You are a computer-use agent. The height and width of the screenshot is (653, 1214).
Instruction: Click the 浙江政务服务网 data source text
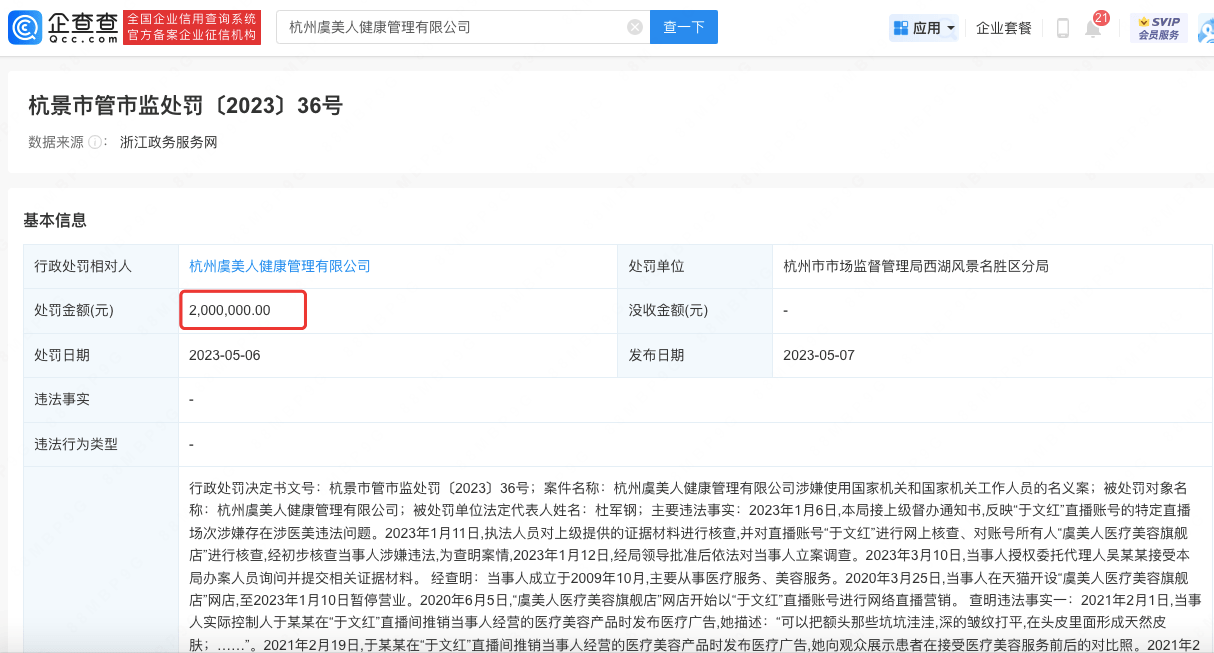[x=168, y=142]
